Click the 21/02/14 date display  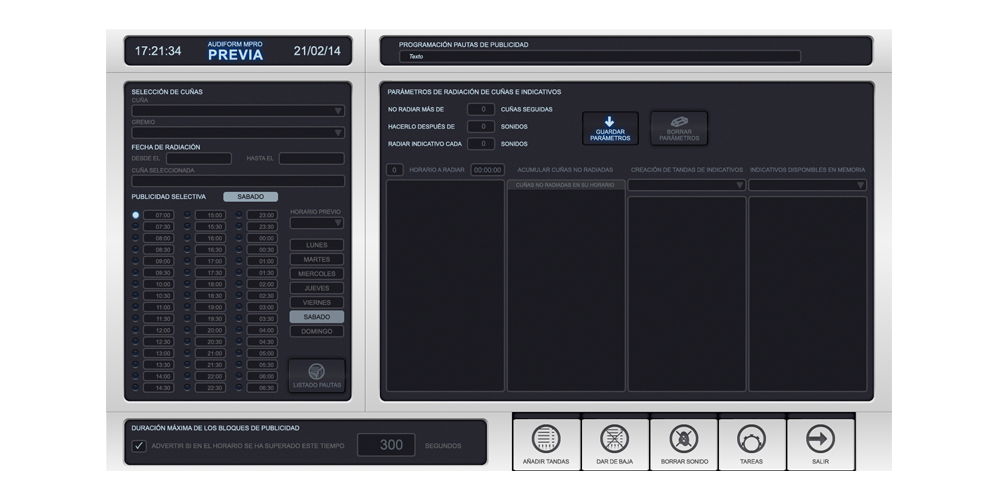tap(317, 51)
